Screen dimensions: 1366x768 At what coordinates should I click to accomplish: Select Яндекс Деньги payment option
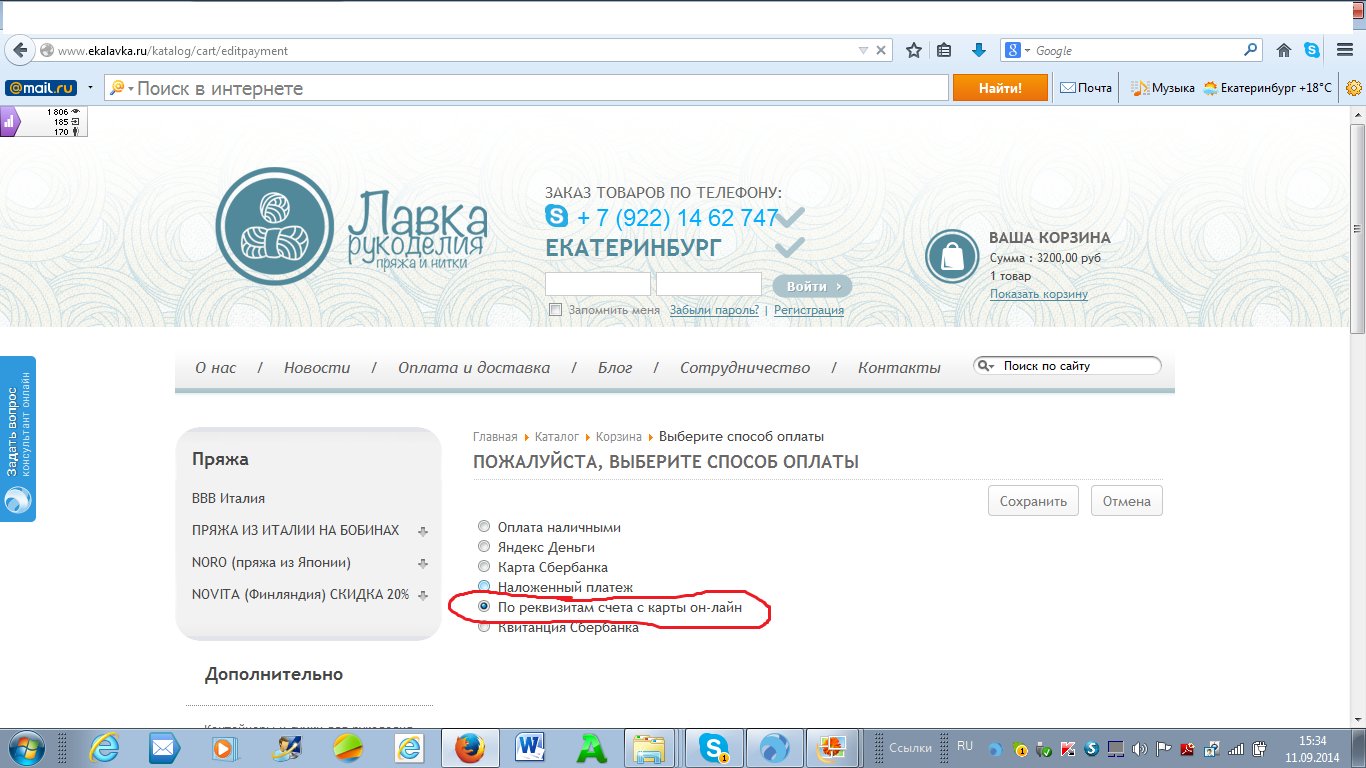pyautogui.click(x=484, y=547)
